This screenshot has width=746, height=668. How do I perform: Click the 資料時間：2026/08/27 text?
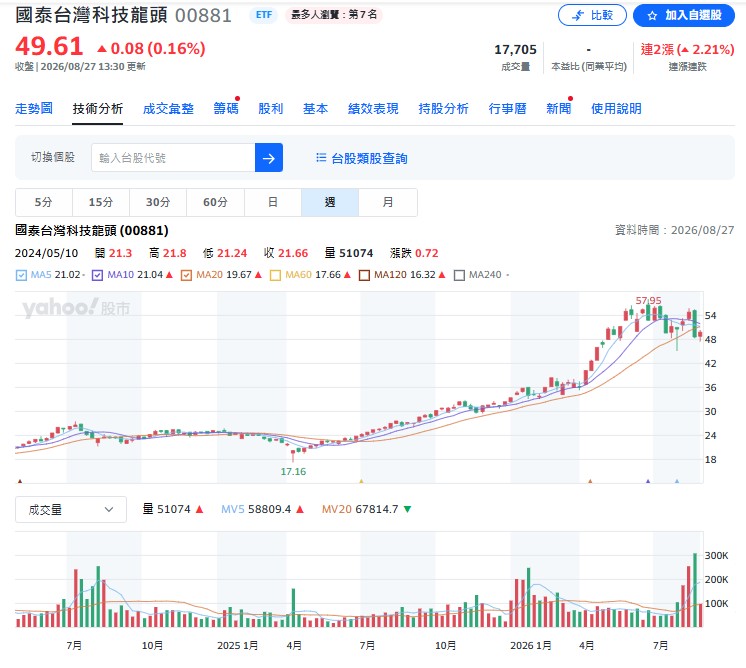[x=674, y=230]
